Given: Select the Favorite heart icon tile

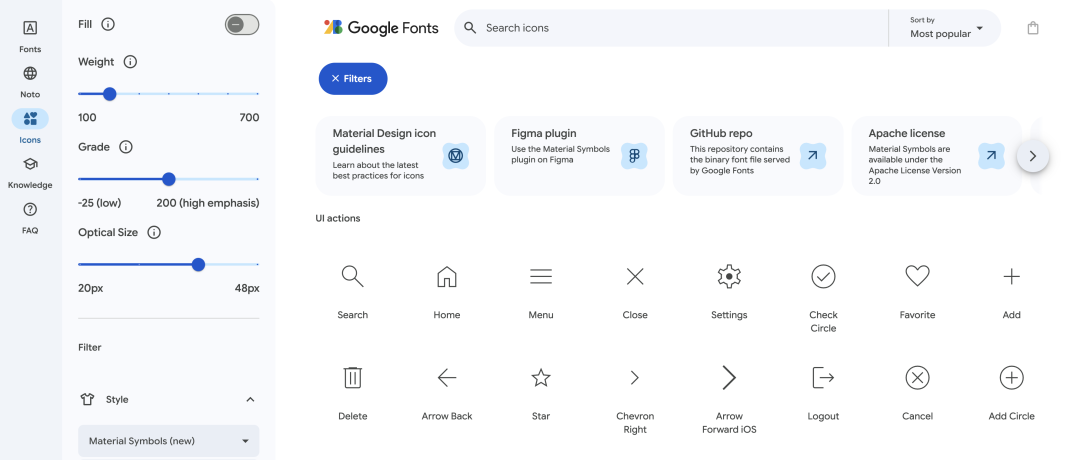Looking at the screenshot, I should 917,291.
